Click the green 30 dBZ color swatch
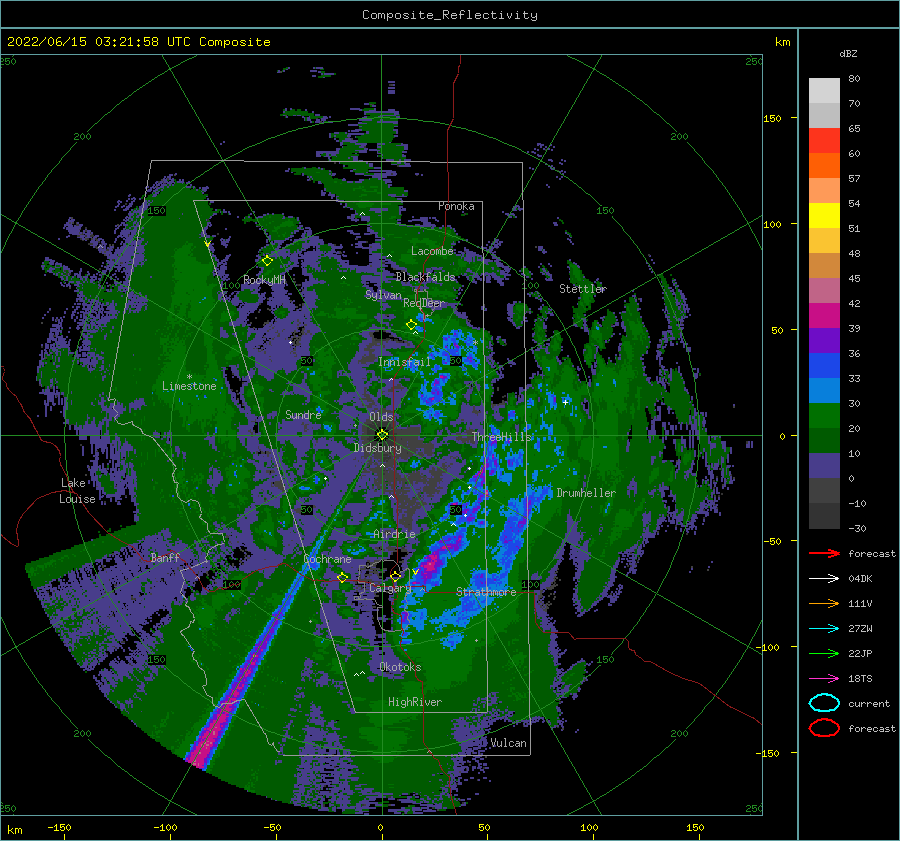This screenshot has width=900, height=841. tap(824, 416)
